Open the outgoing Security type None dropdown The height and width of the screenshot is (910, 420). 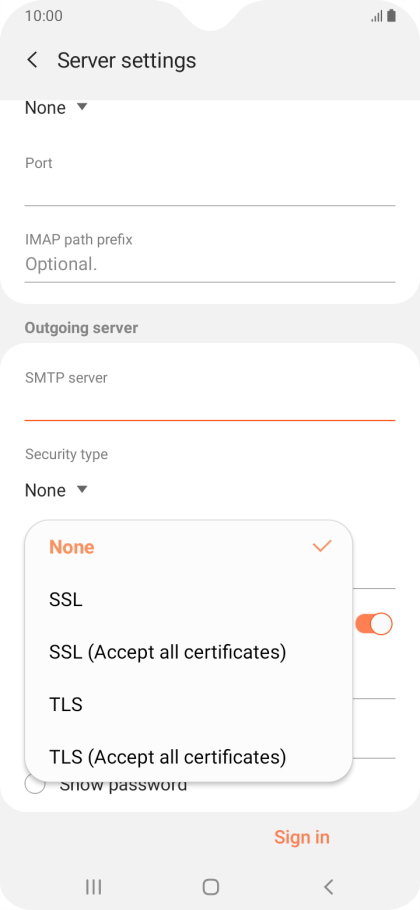tap(56, 490)
